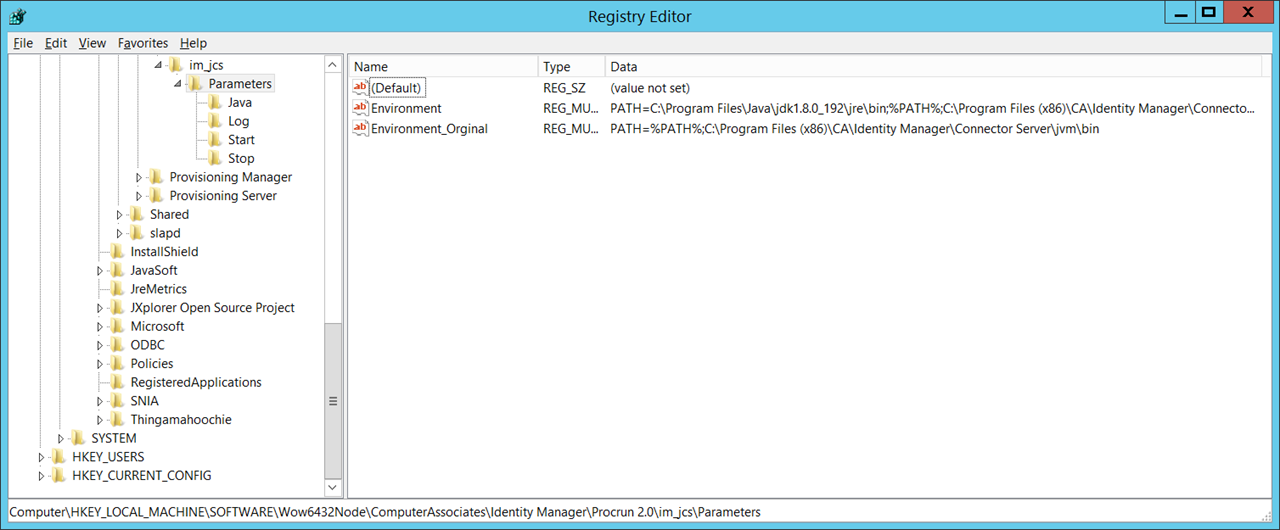Select the Log subkey label
Viewport: 1280px width, 530px height.
tap(238, 121)
